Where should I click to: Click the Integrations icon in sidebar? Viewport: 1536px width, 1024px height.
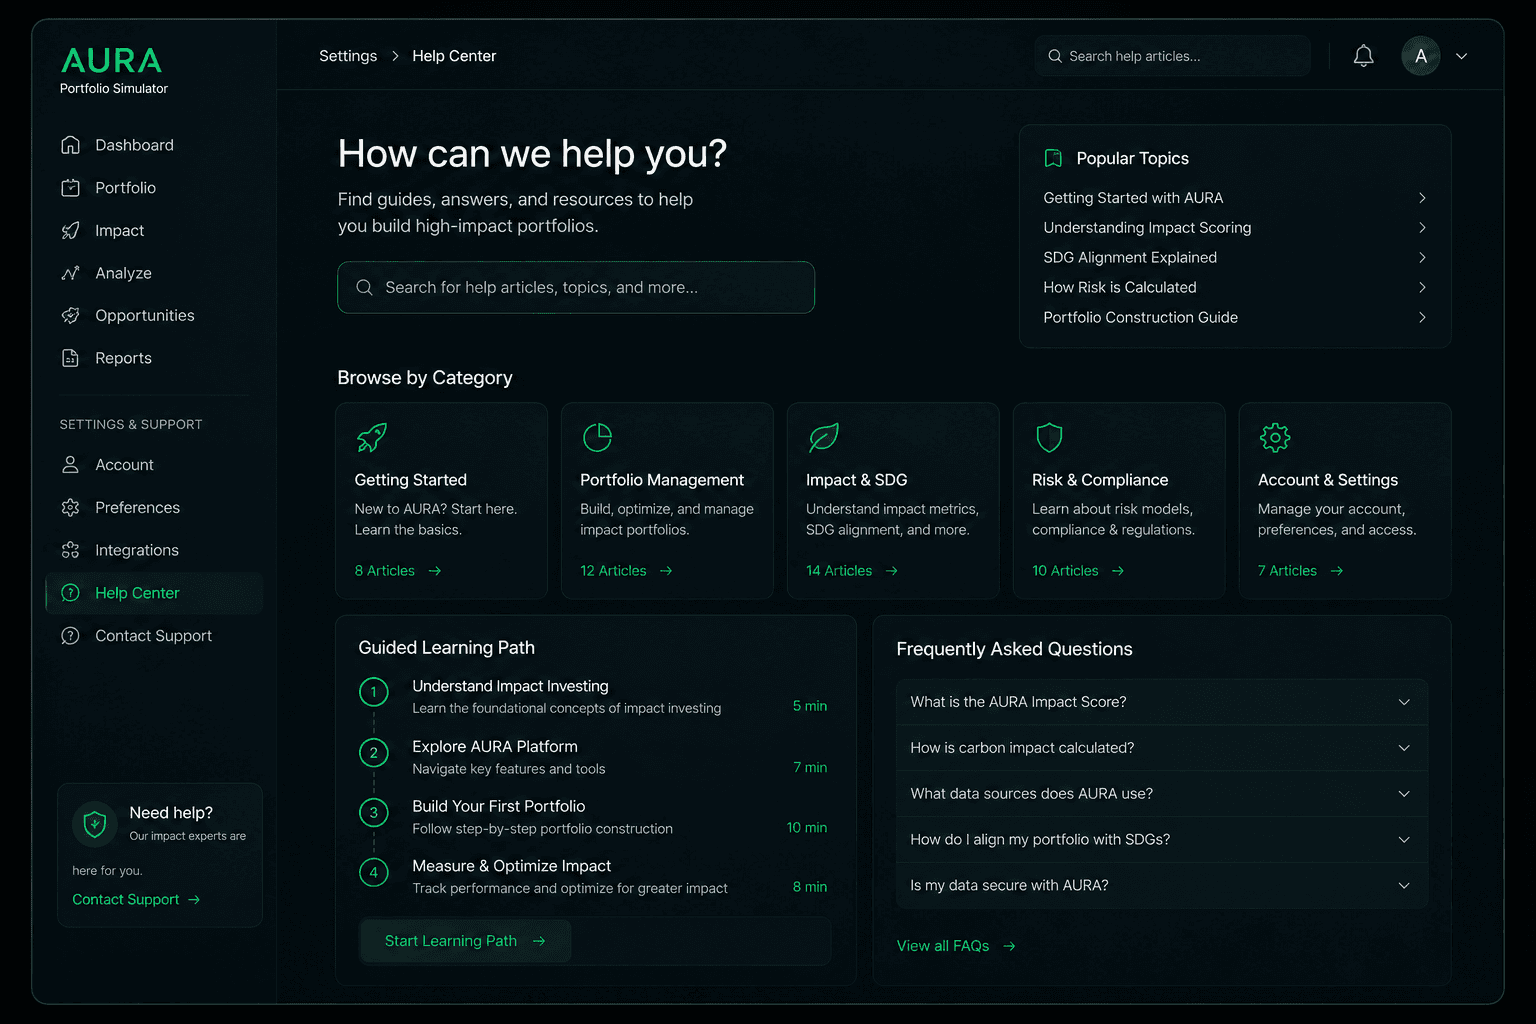coord(70,550)
